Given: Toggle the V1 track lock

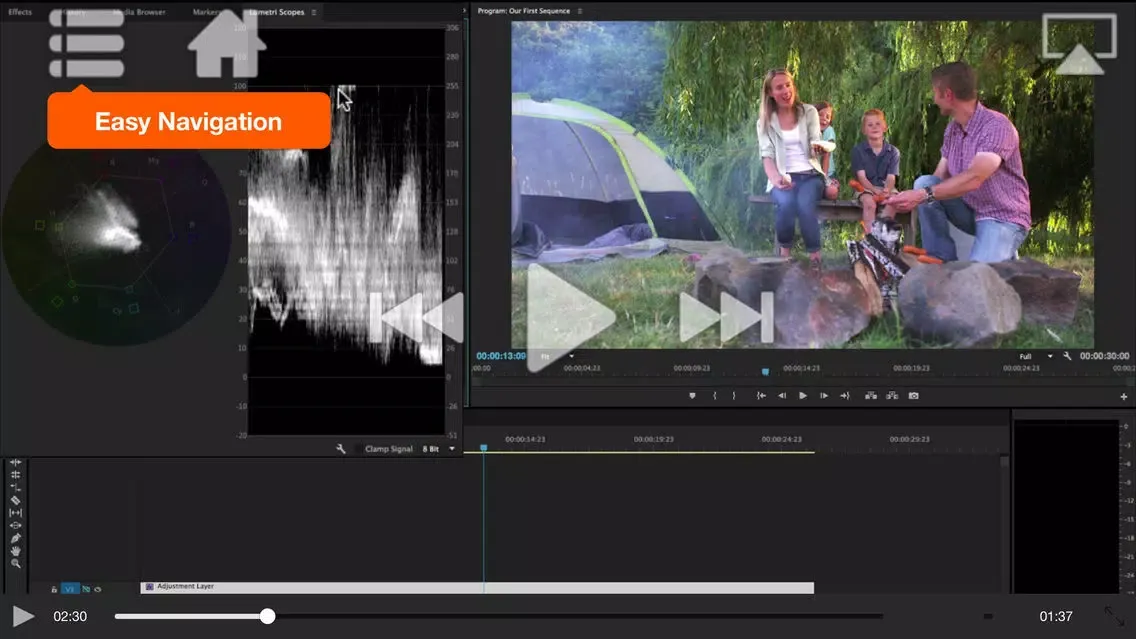Looking at the screenshot, I should [54, 589].
